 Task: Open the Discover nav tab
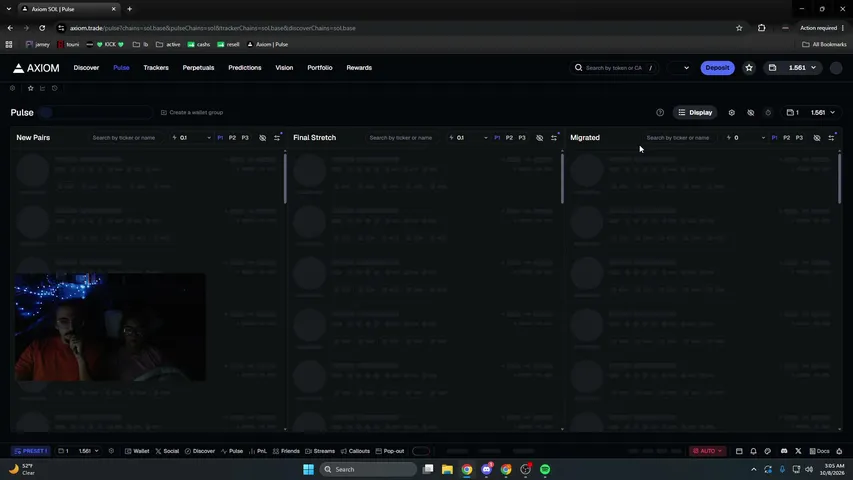86,68
